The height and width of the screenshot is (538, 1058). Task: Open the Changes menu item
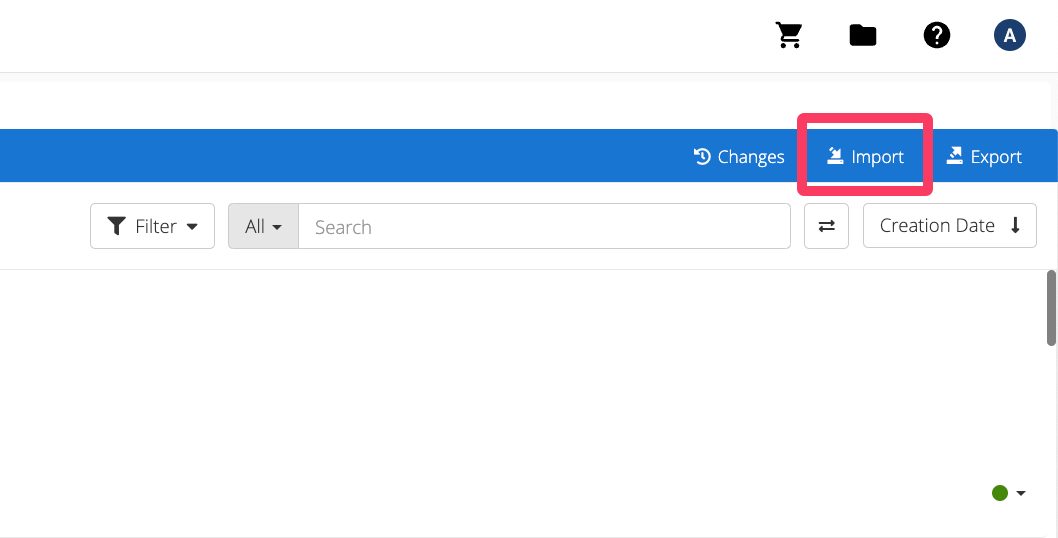pyautogui.click(x=739, y=157)
